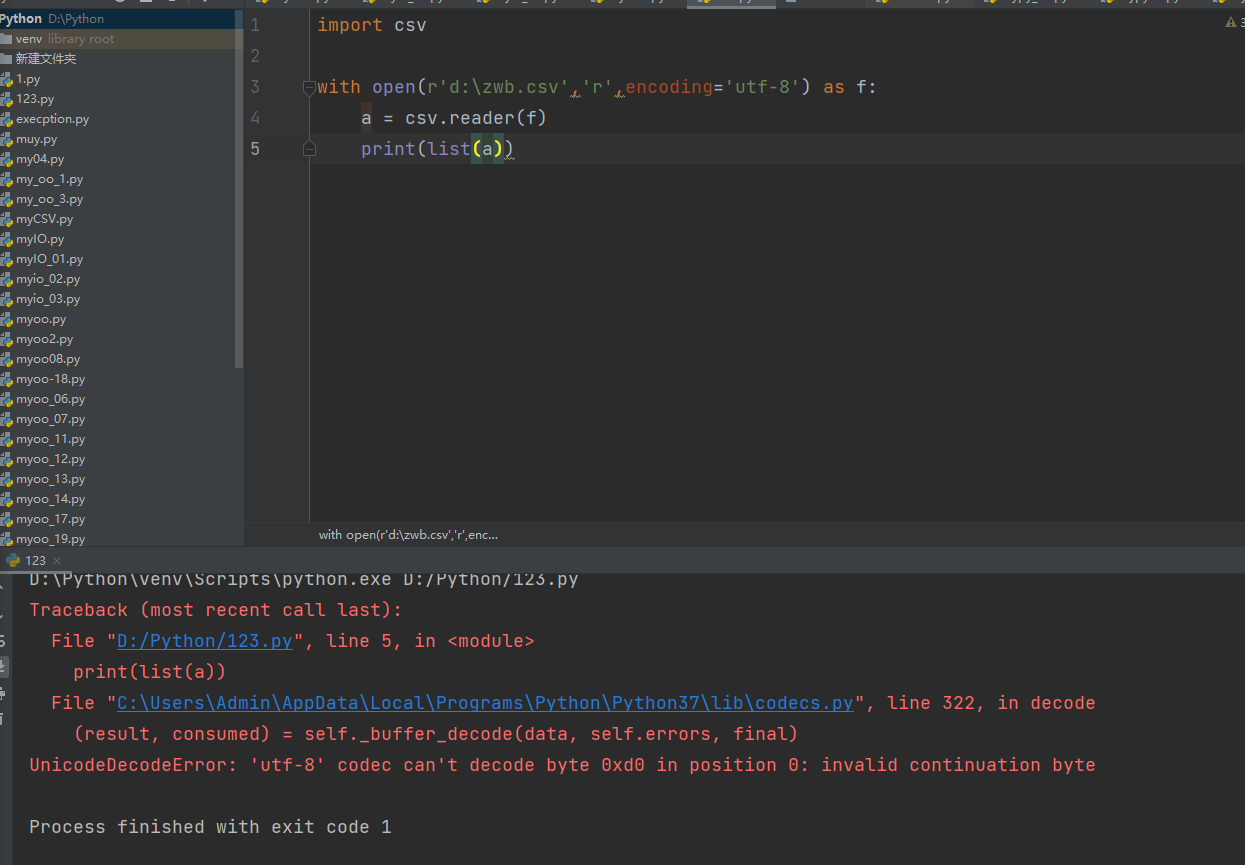Click the 'encoding' keyword argument in line 3
The image size is (1245, 865).
click(669, 87)
